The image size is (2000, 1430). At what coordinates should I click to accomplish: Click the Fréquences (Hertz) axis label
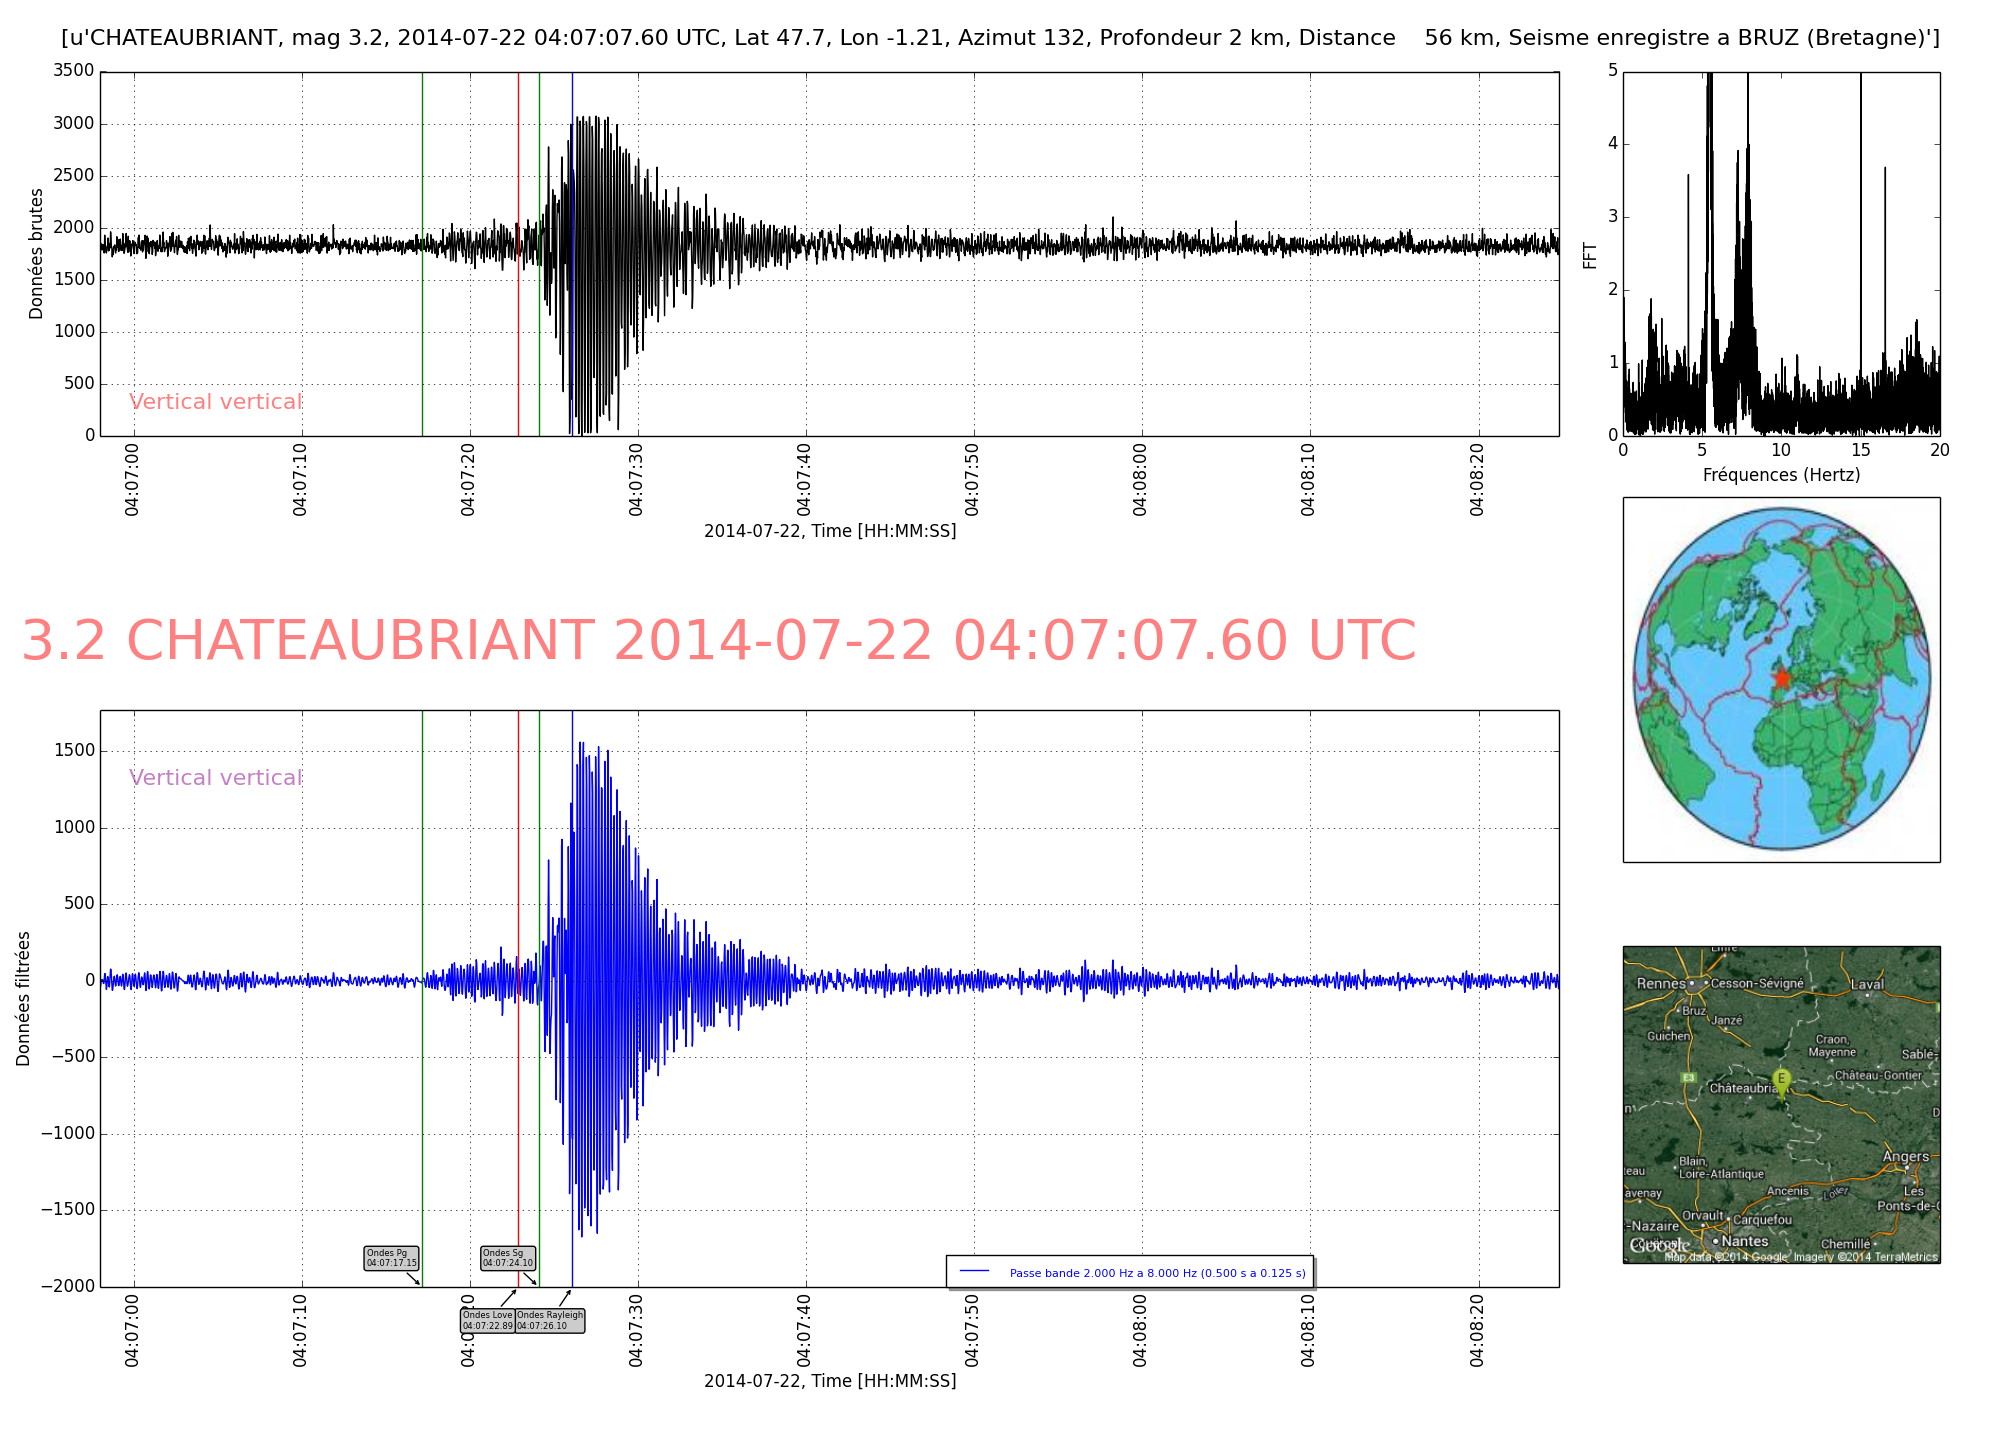1781,475
